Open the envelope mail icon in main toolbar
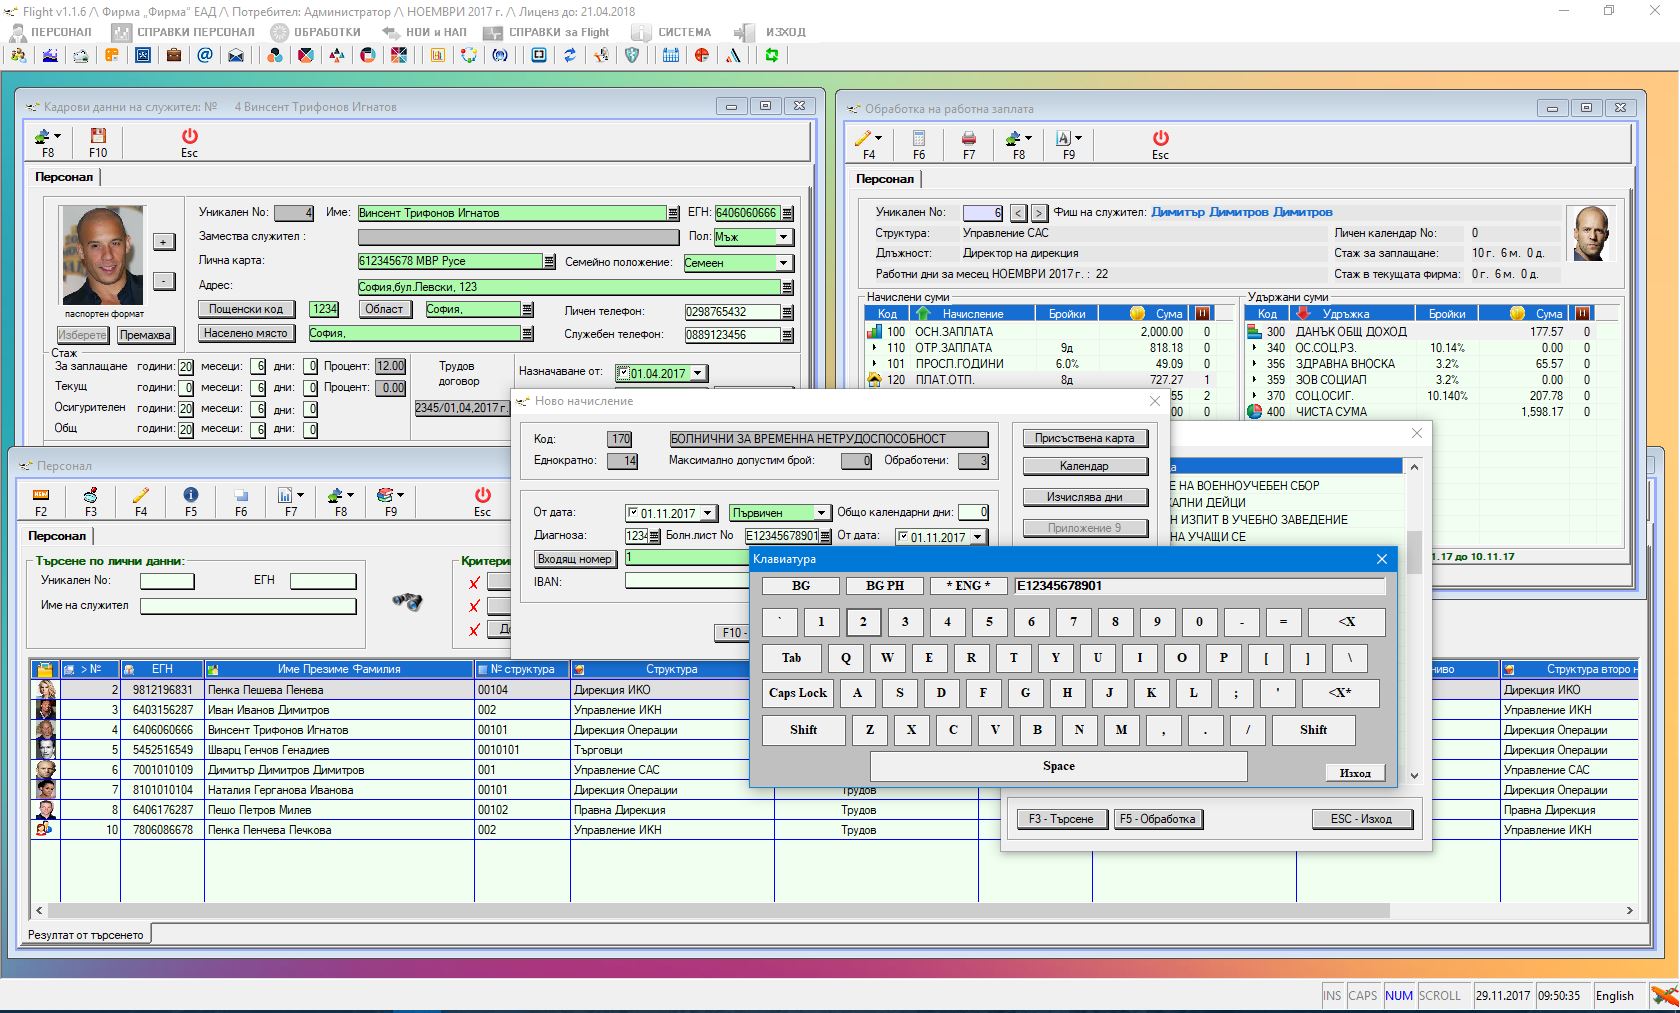 click(x=236, y=55)
